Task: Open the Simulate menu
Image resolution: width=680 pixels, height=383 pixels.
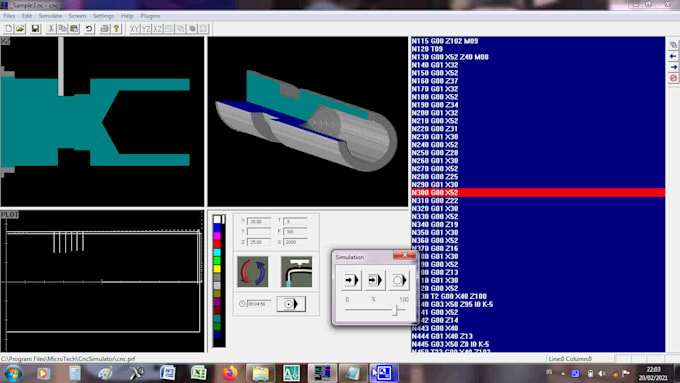Action: coord(50,16)
